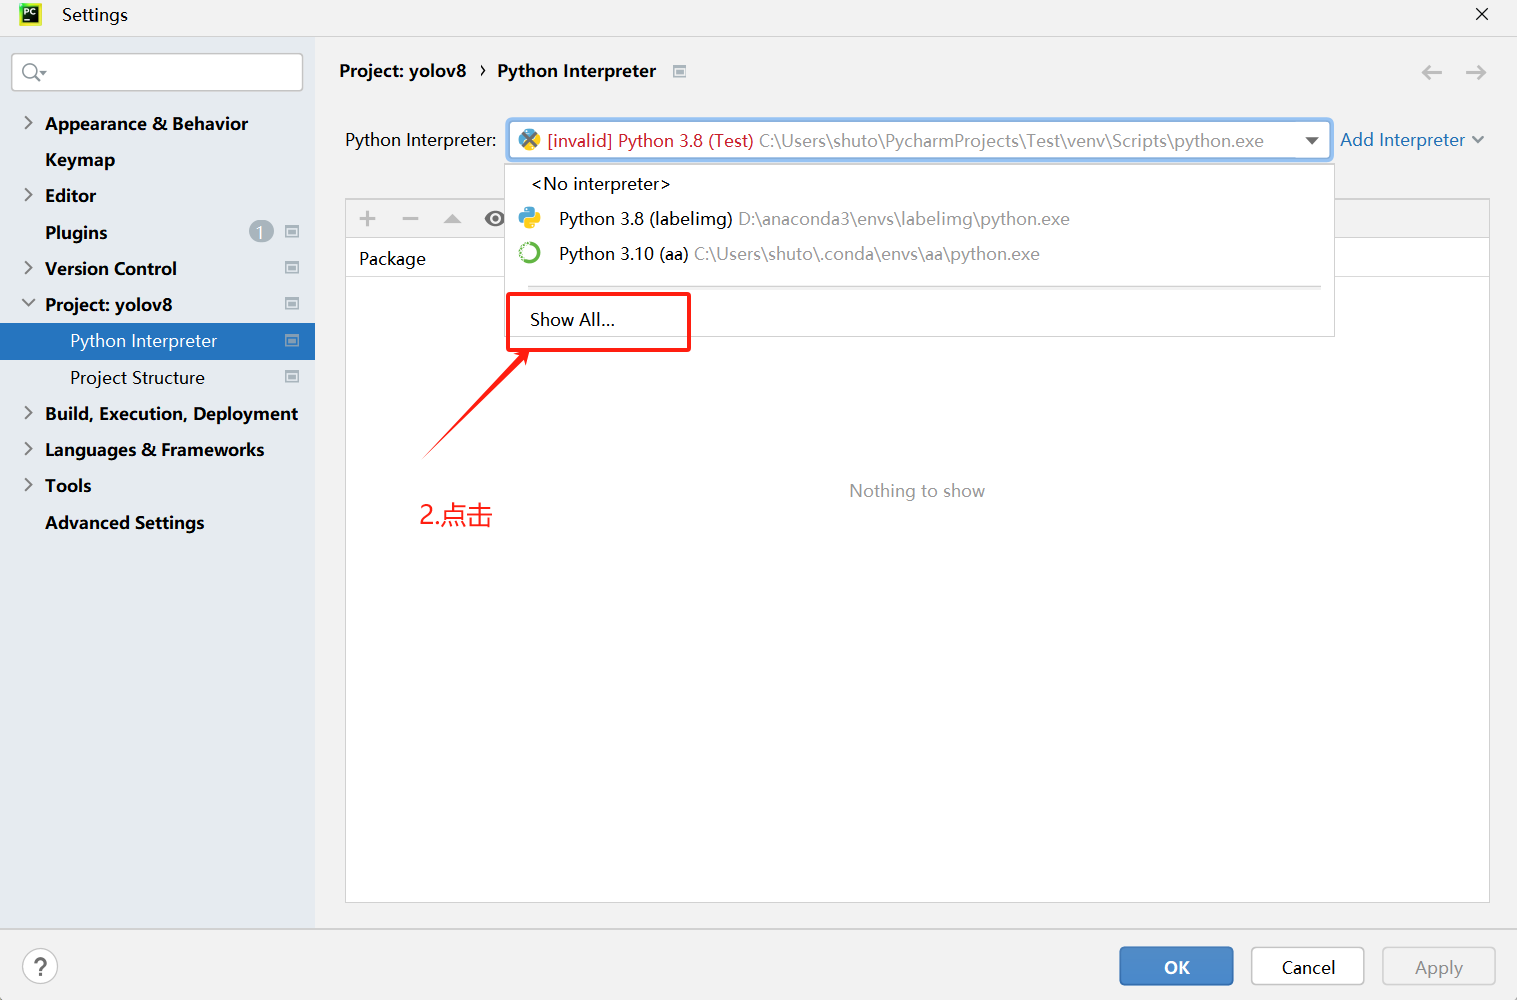Toggle the show early releases eye icon
The image size is (1517, 1000).
pos(494,219)
